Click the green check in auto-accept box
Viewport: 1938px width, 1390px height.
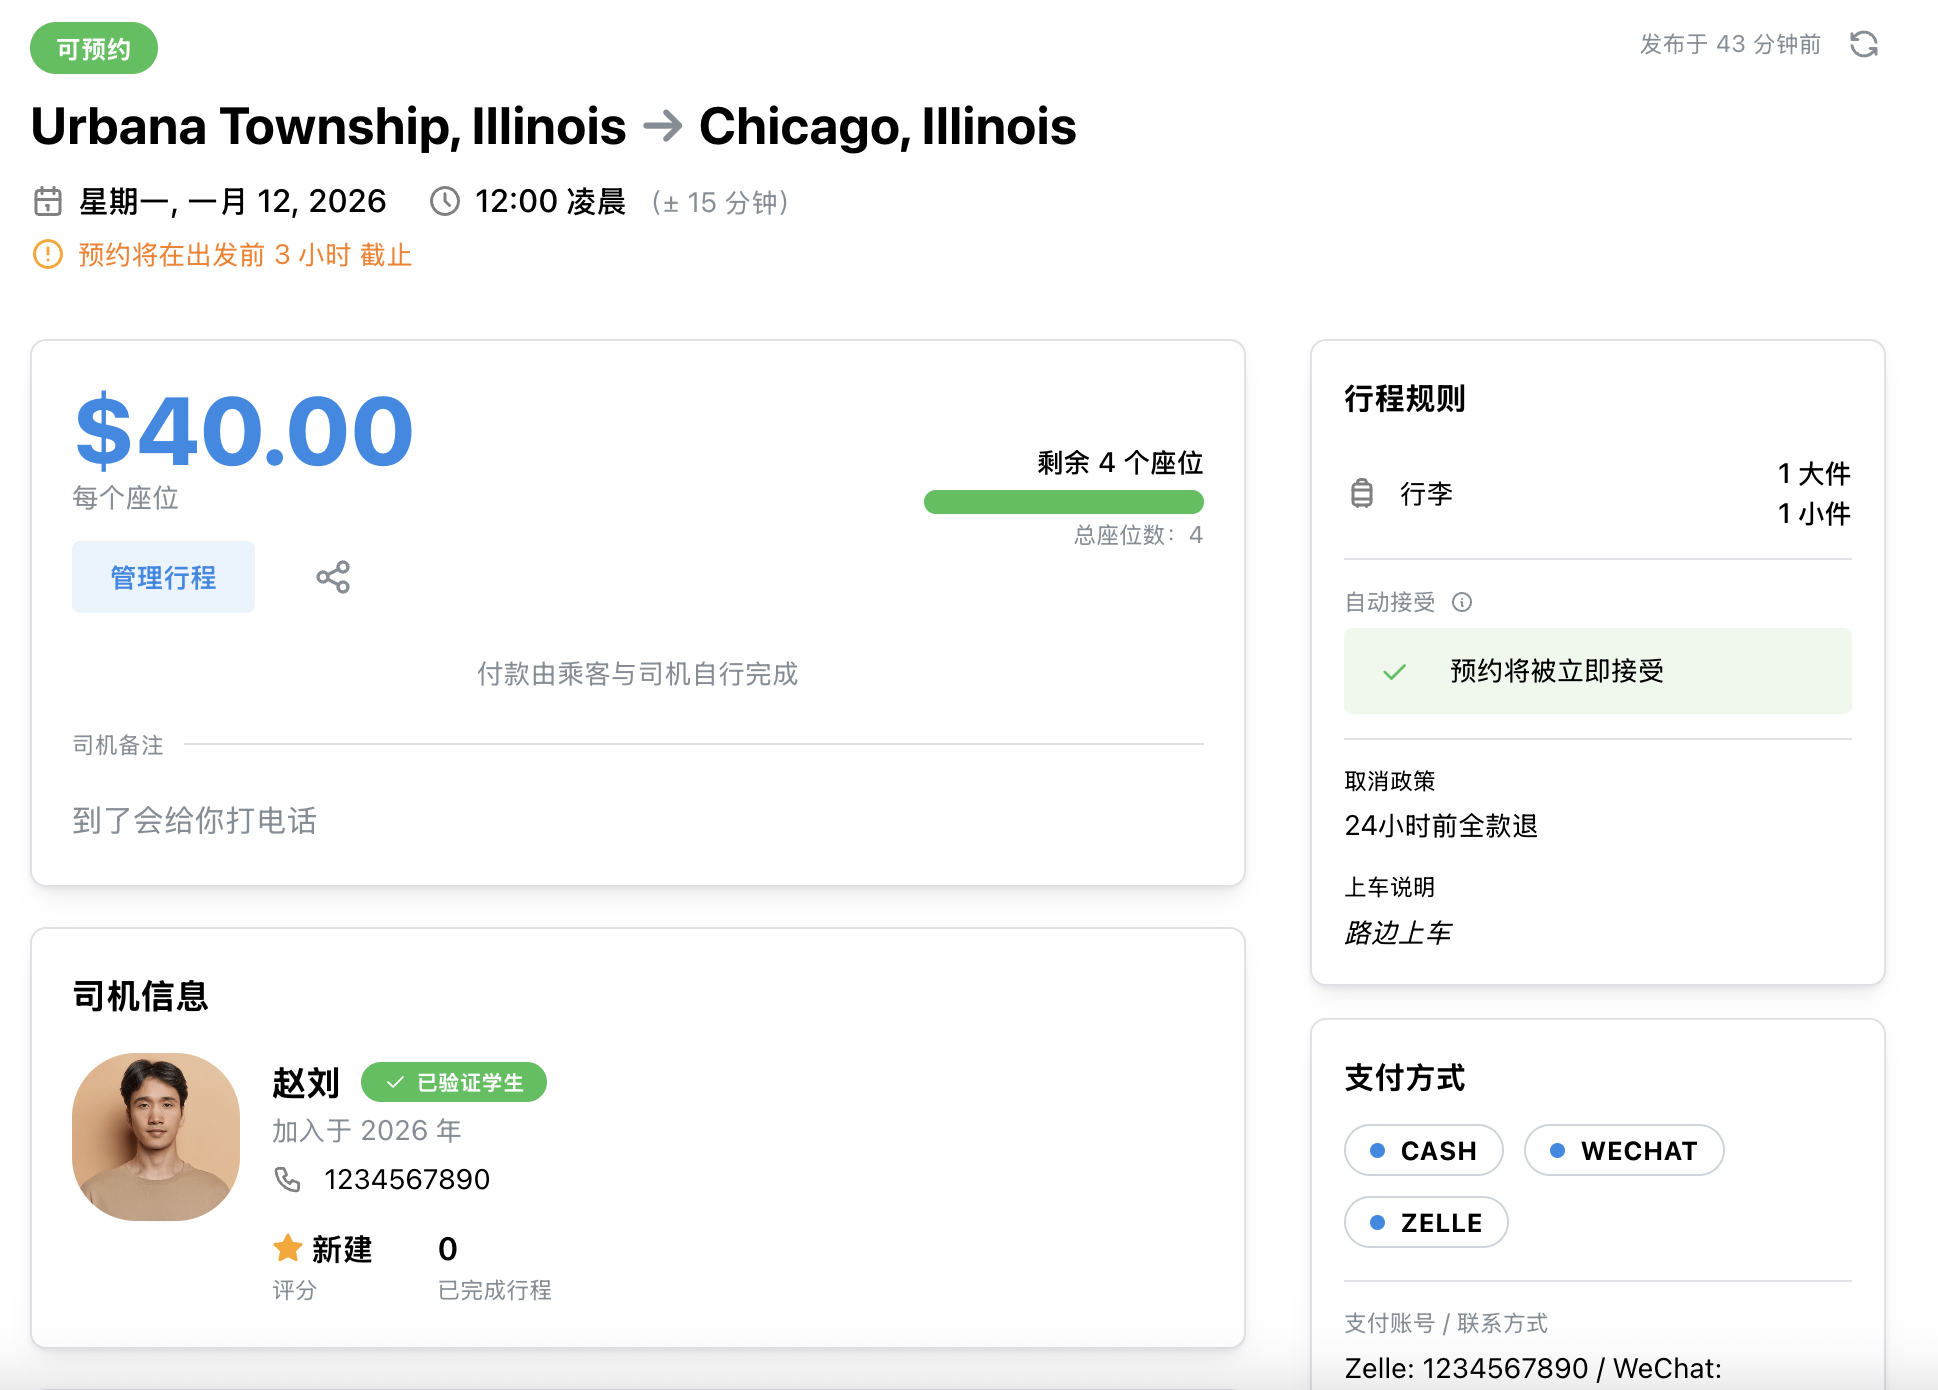(1394, 672)
